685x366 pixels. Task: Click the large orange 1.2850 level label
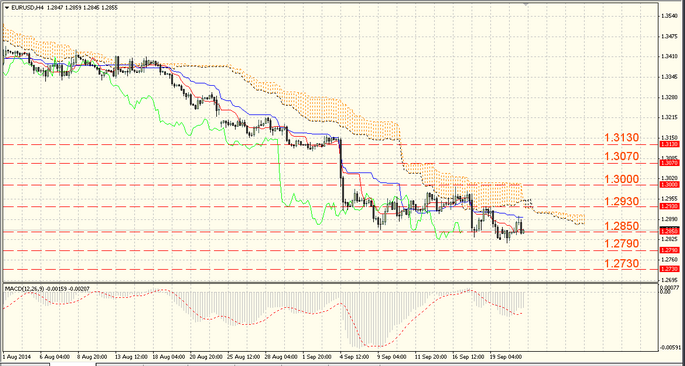pyautogui.click(x=622, y=226)
